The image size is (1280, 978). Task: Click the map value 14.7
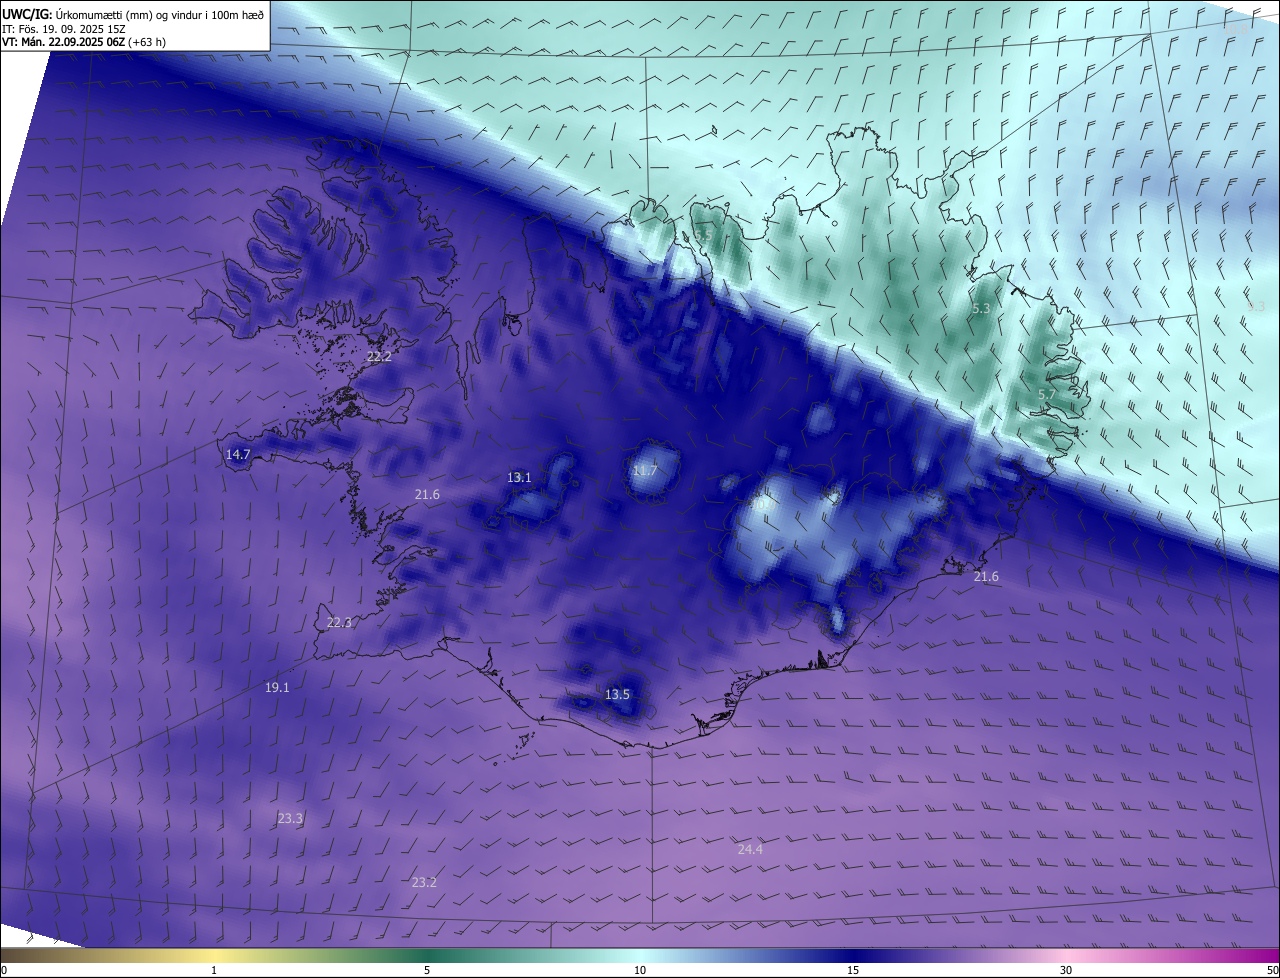point(238,454)
